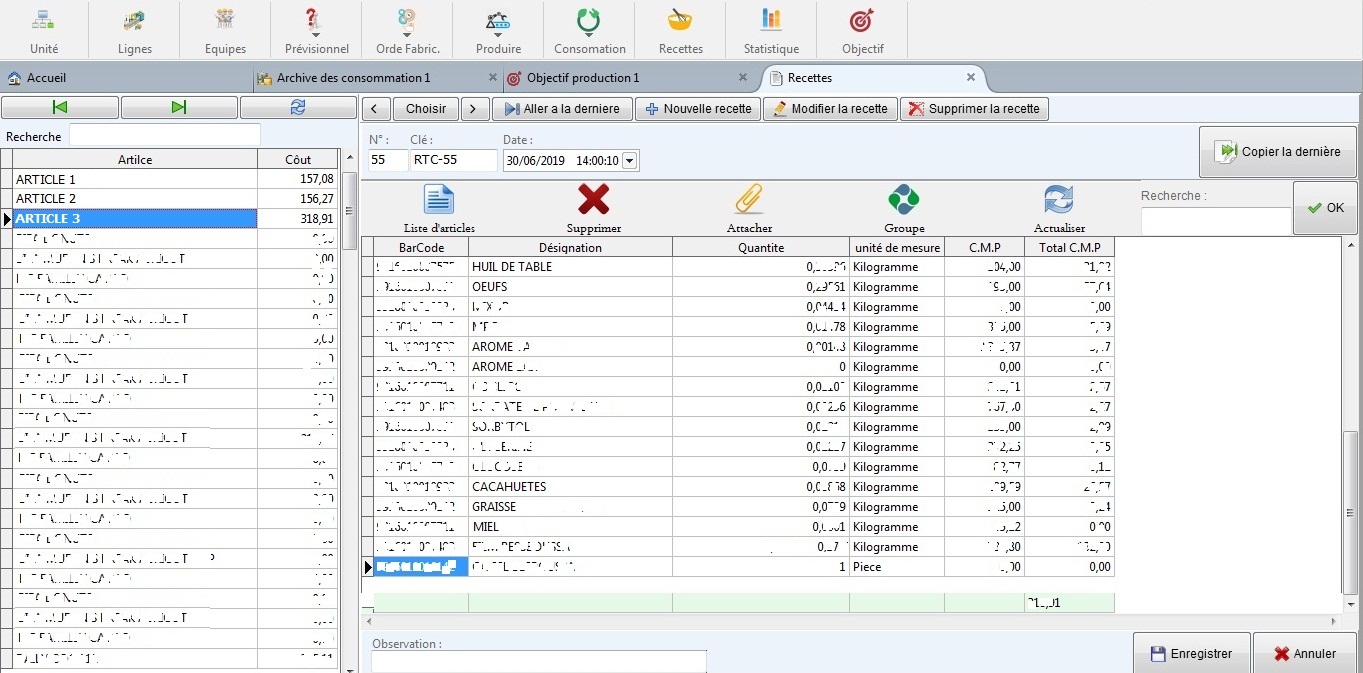This screenshot has height=673, width=1363.
Task: Jump to first record green arrow
Action: [60, 108]
